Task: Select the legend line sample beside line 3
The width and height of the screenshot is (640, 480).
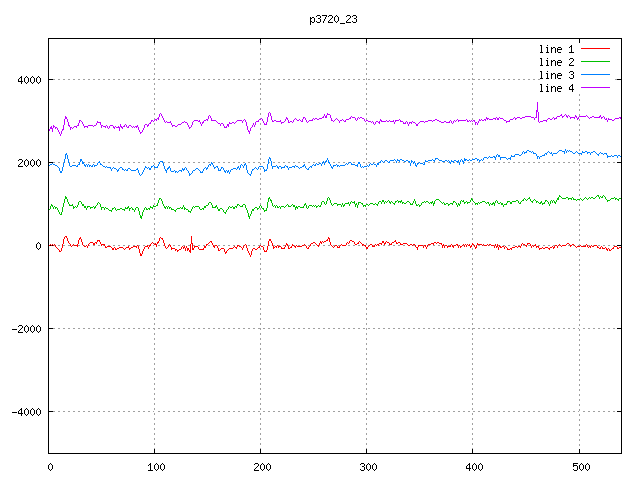Action: click(595, 75)
